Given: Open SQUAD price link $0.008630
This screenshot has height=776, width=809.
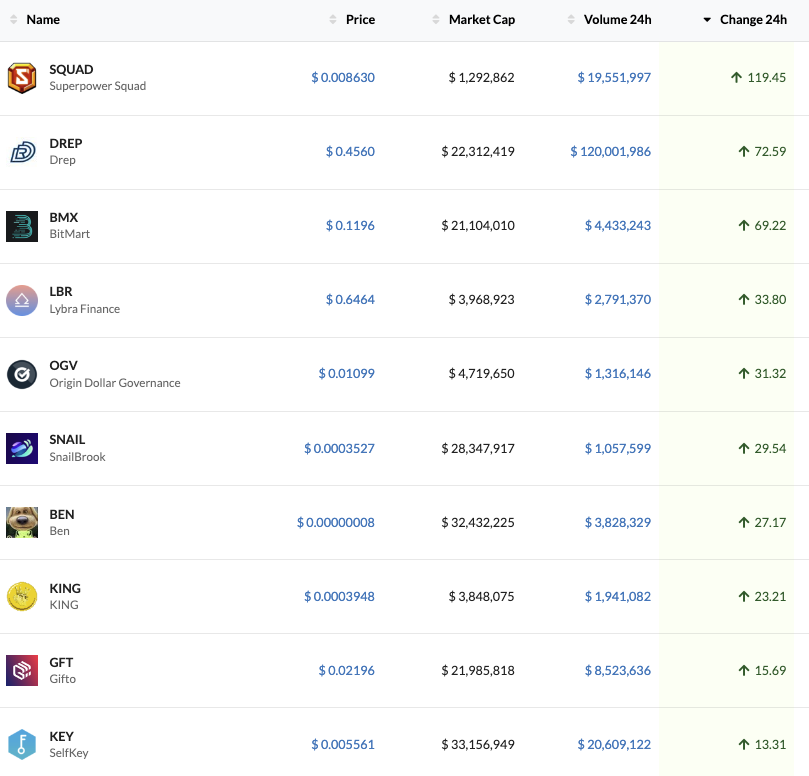Looking at the screenshot, I should click(343, 77).
